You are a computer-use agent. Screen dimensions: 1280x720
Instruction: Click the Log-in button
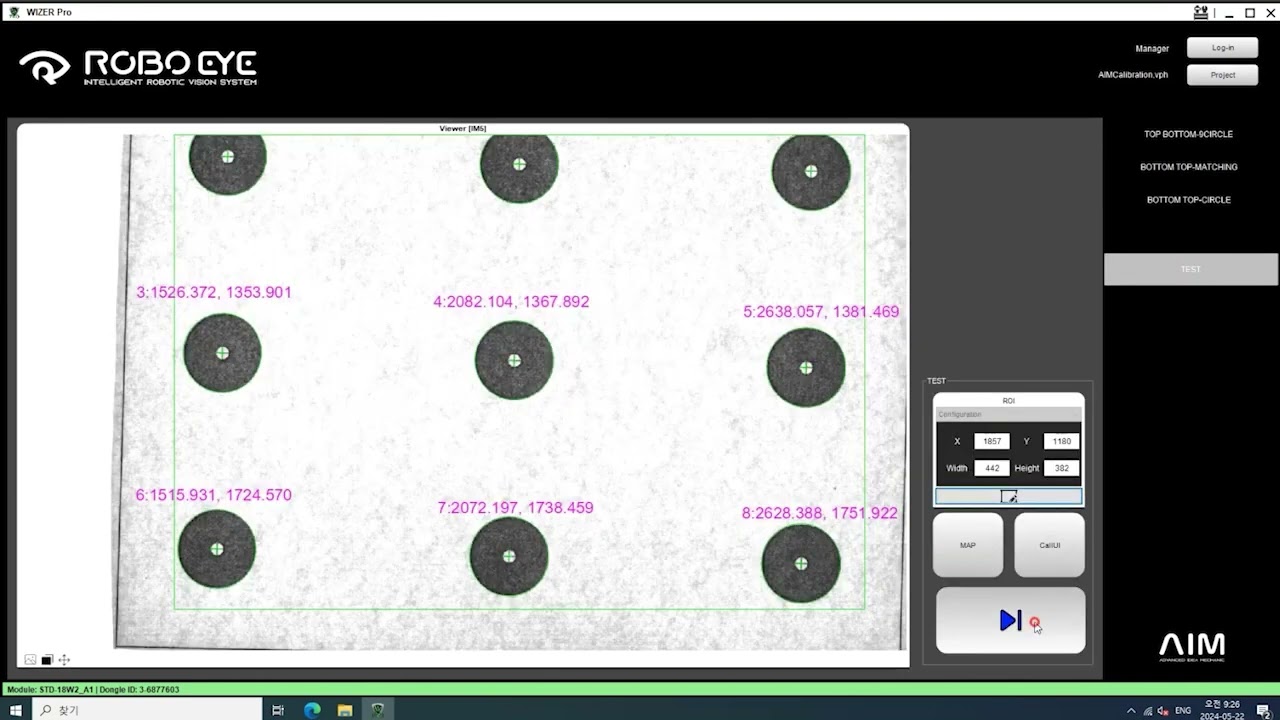(1222, 48)
